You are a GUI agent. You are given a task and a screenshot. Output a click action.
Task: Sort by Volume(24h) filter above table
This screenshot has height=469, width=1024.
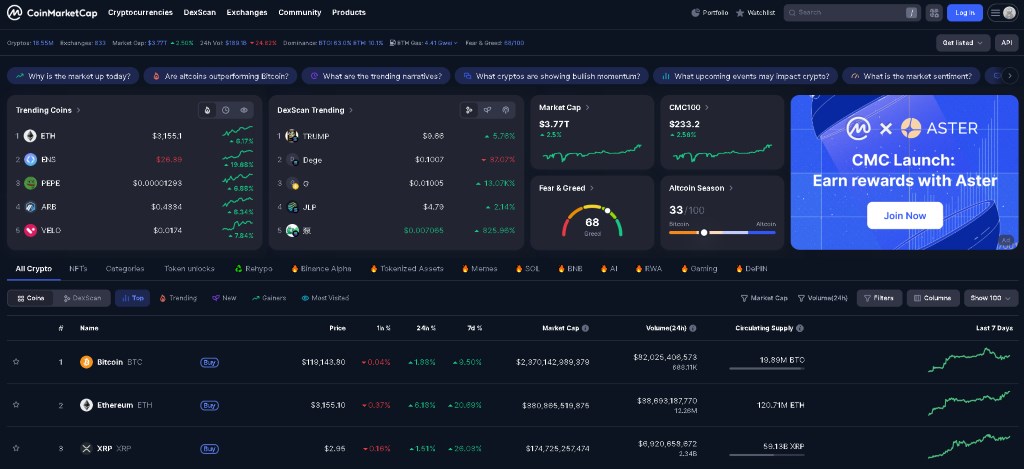pyautogui.click(x=822, y=298)
